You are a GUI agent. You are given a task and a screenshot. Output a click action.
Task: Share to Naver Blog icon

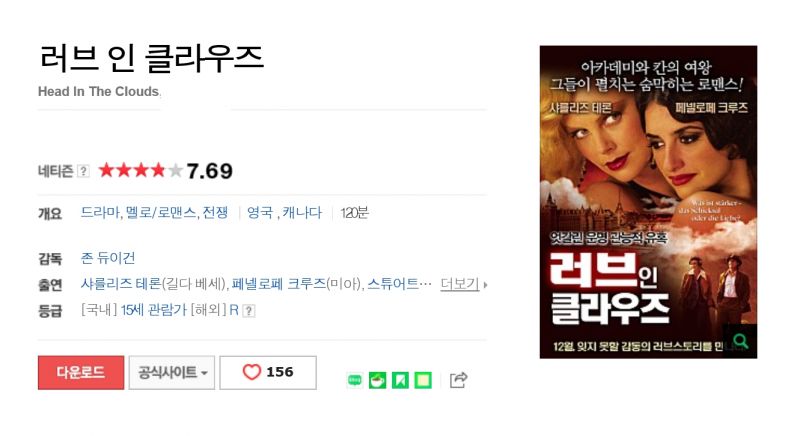(x=355, y=380)
